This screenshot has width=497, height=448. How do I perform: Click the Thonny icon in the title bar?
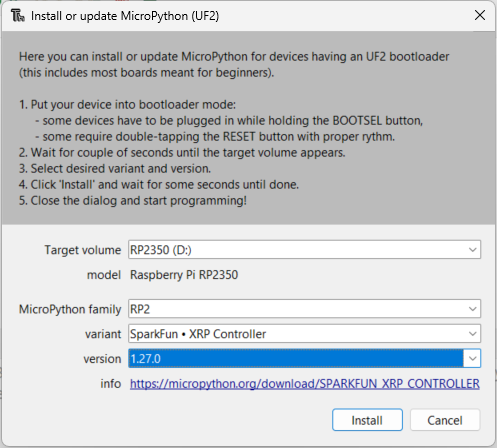tap(18, 16)
